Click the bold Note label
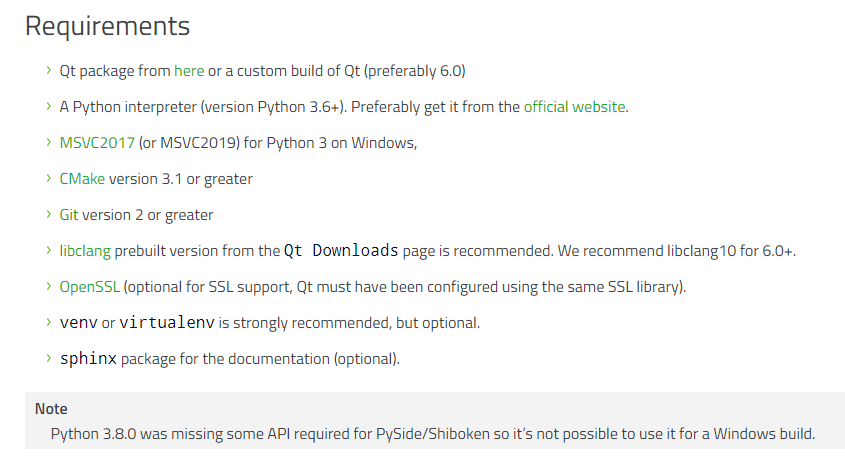This screenshot has height=468, width=845. (x=51, y=409)
